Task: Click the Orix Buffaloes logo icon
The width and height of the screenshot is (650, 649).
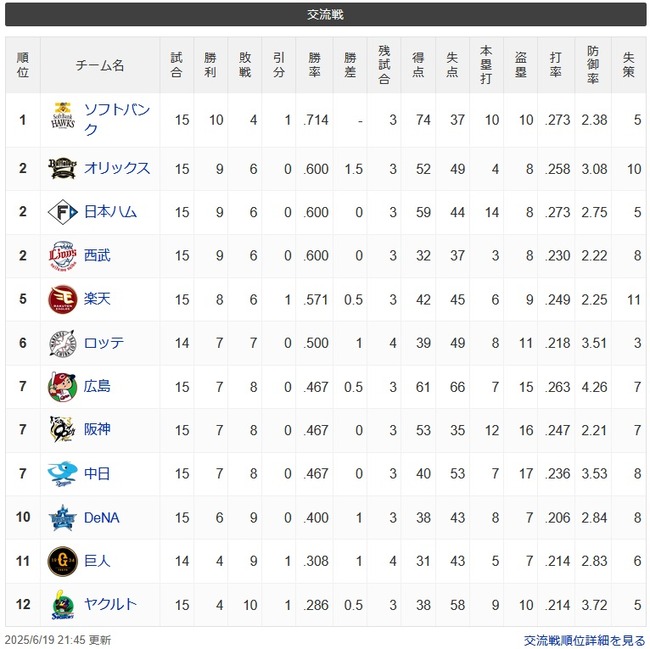Action: coord(62,169)
